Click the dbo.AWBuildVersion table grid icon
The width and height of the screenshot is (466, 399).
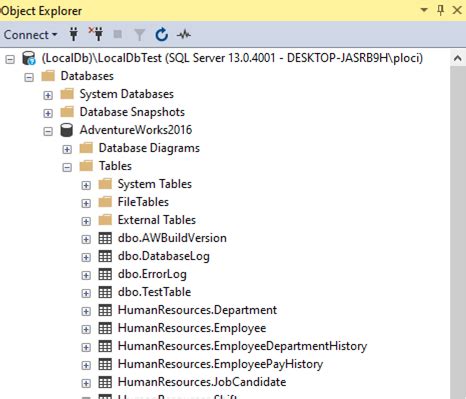point(105,238)
